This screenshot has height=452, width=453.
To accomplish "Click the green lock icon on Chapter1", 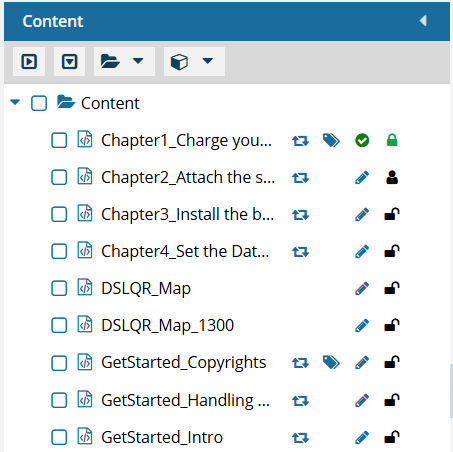I will point(392,140).
